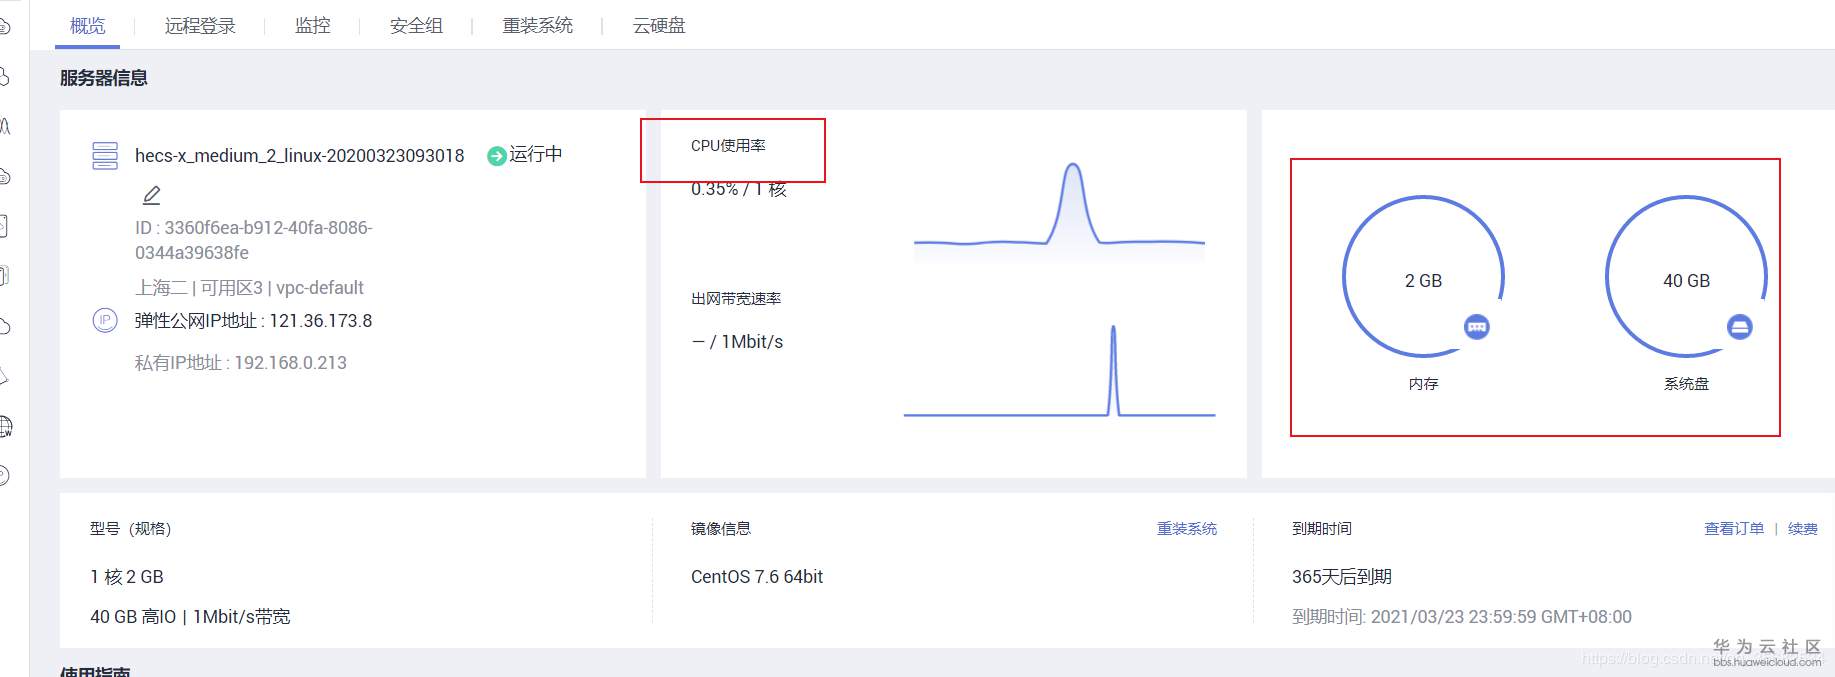Click the pencil edit icon under the server name

coord(152,195)
